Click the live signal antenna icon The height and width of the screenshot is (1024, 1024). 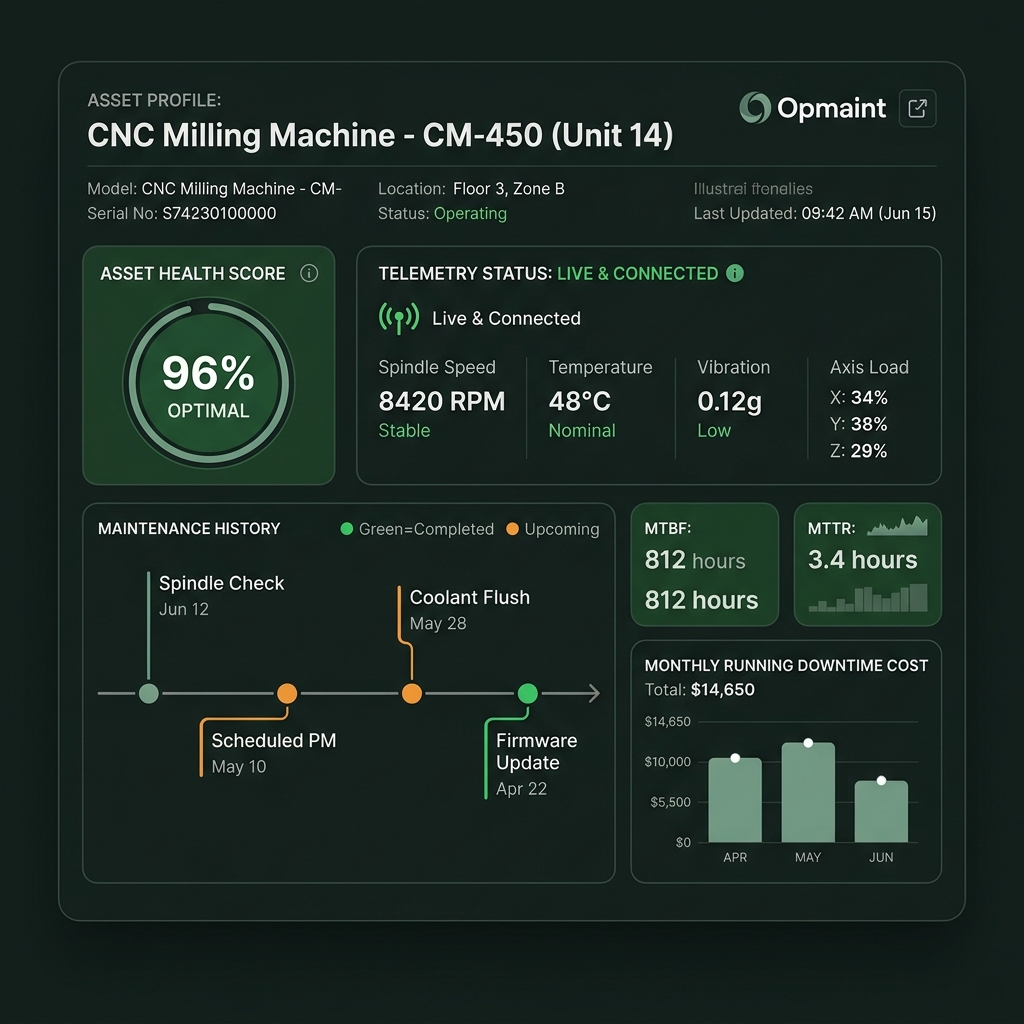tap(399, 318)
